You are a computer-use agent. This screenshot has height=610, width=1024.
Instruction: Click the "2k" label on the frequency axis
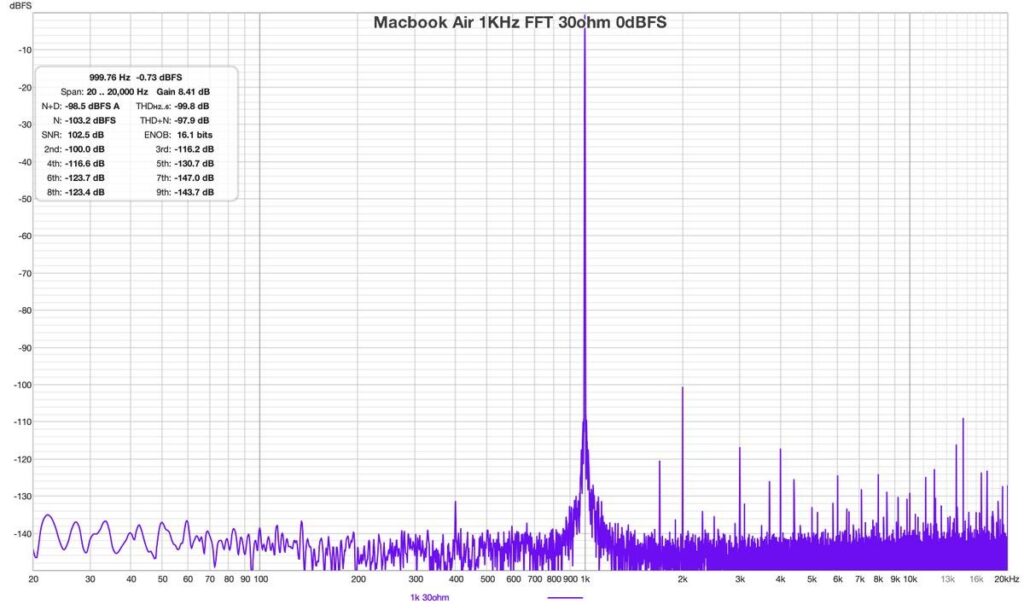(682, 579)
